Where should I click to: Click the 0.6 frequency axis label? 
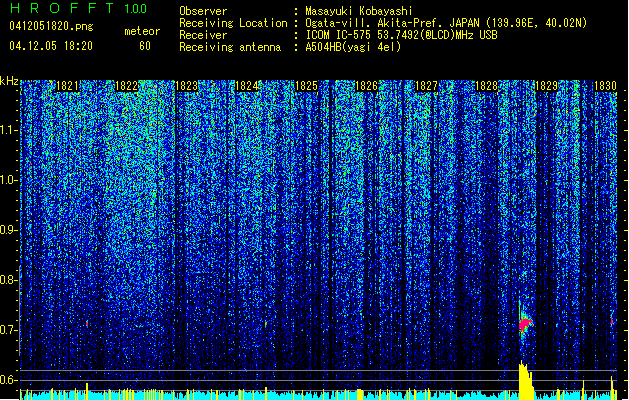click(x=9, y=380)
